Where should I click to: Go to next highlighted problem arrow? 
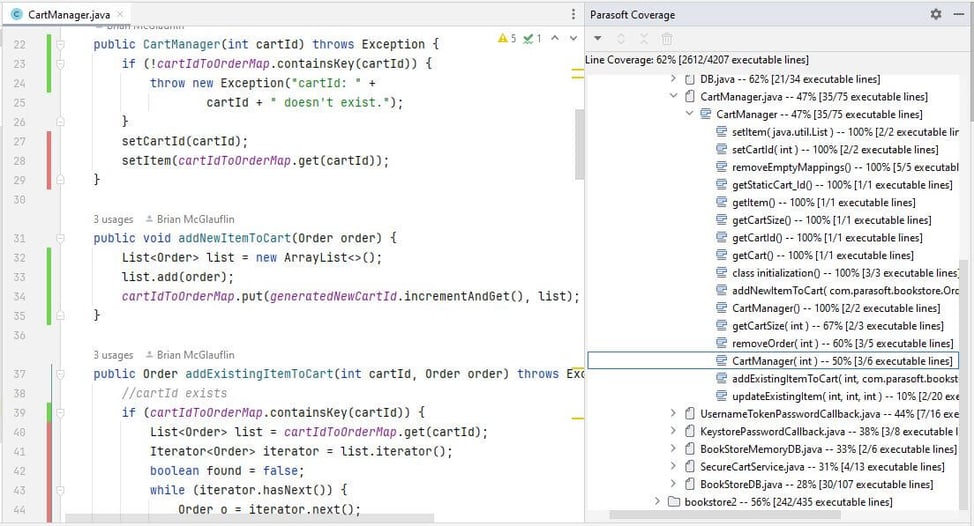pos(573,39)
